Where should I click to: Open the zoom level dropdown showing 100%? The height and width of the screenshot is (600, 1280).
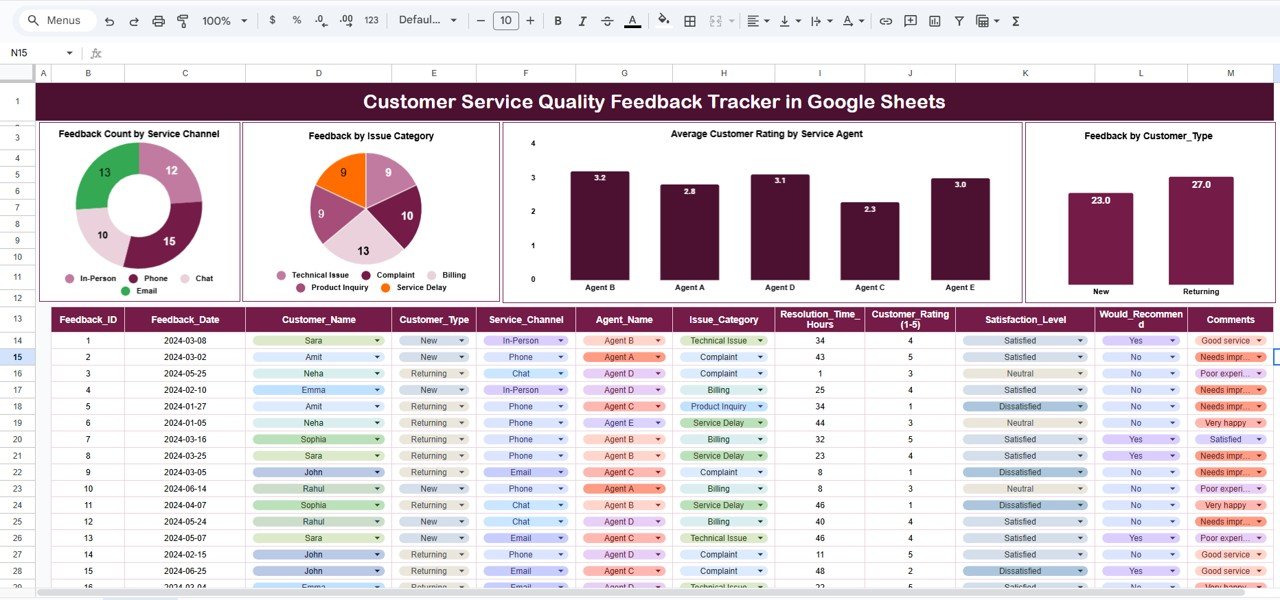pyautogui.click(x=222, y=20)
